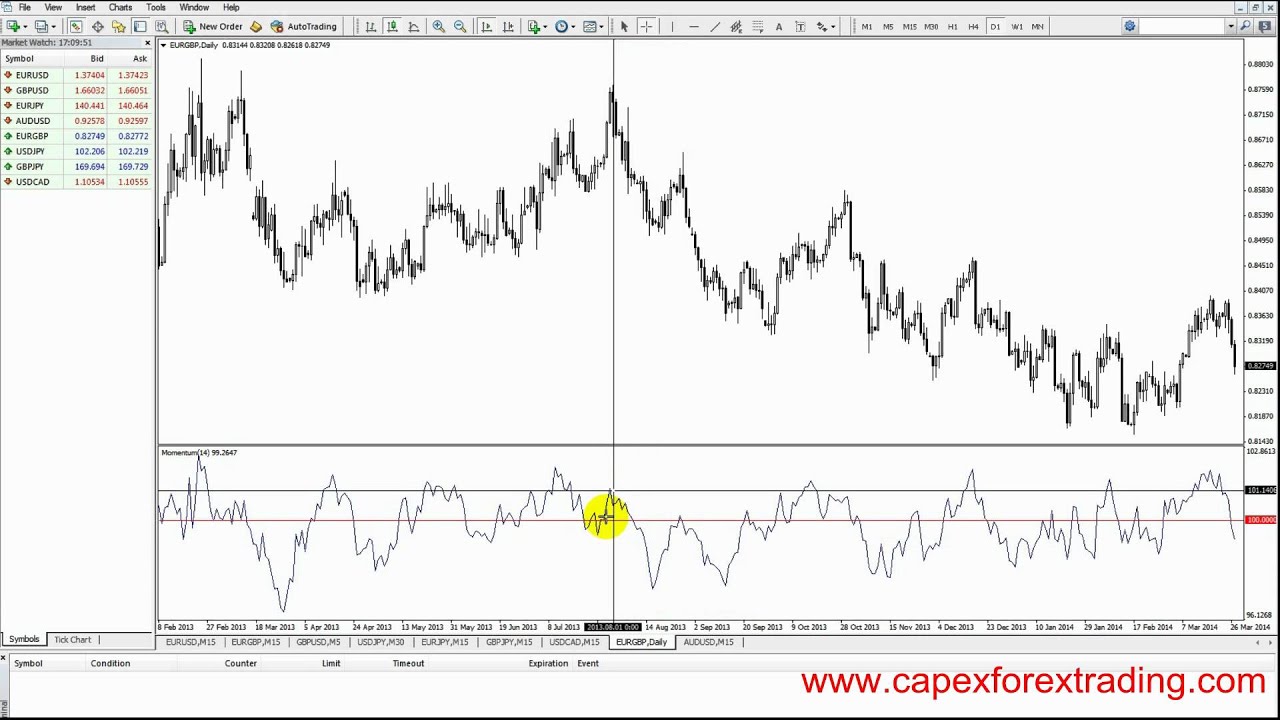
Task: Switch to Tick Chart tab
Action: click(x=72, y=640)
